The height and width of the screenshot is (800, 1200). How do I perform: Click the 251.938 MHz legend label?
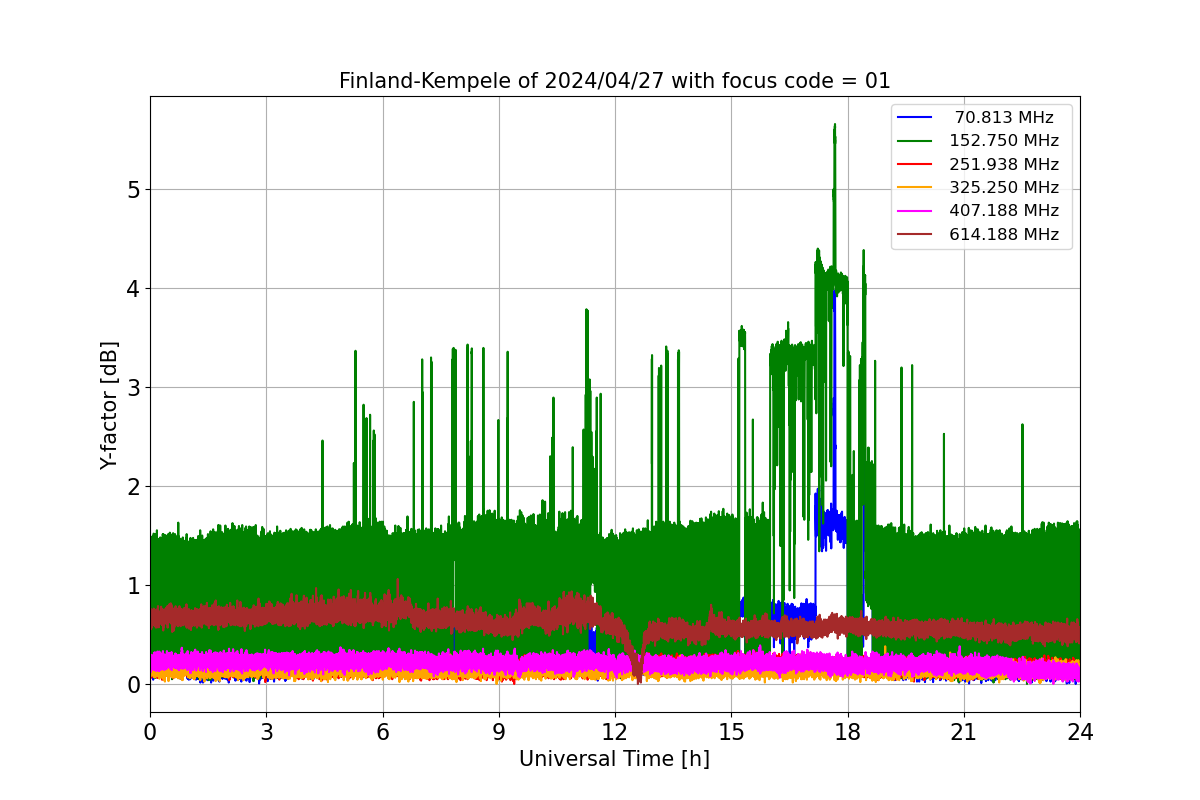pos(1004,164)
